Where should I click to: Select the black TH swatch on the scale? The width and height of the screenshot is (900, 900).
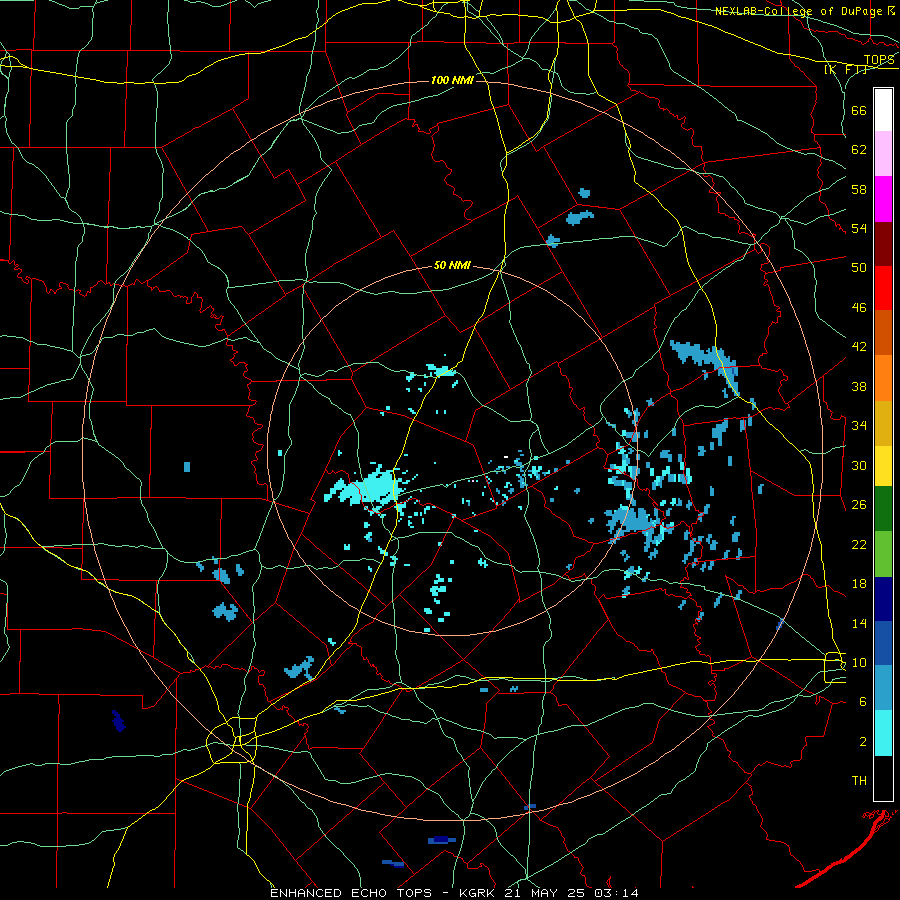click(883, 778)
